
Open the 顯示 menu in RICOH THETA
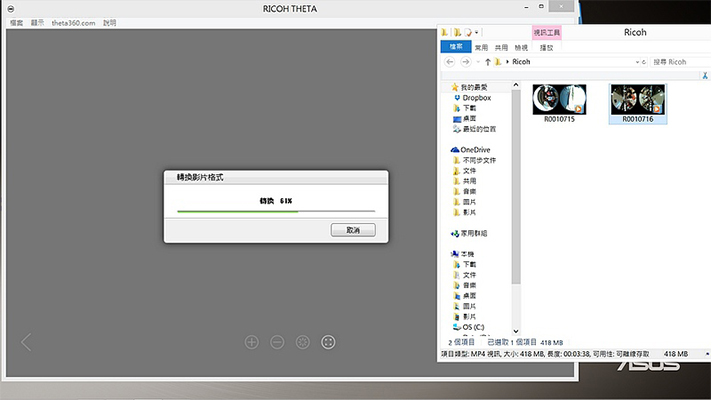pos(37,23)
